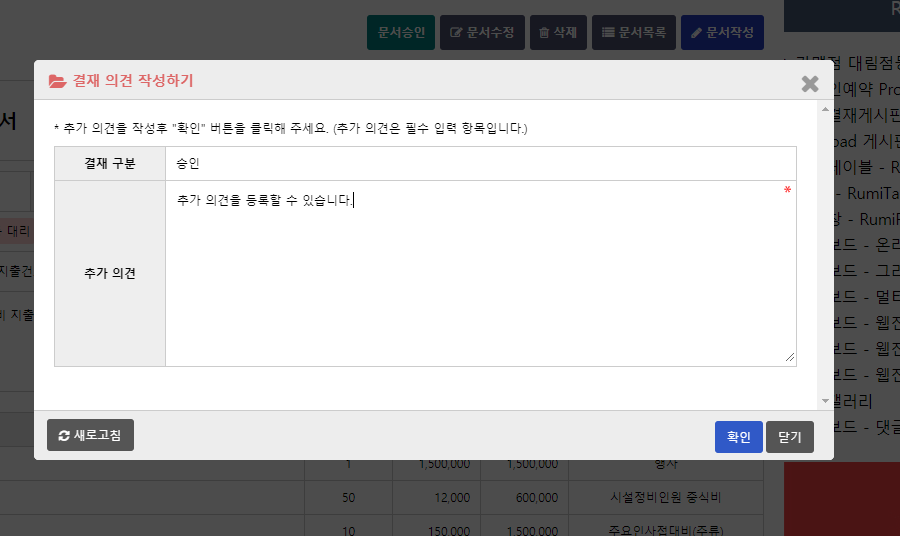Click the 결재 구분 row label

tap(110, 164)
